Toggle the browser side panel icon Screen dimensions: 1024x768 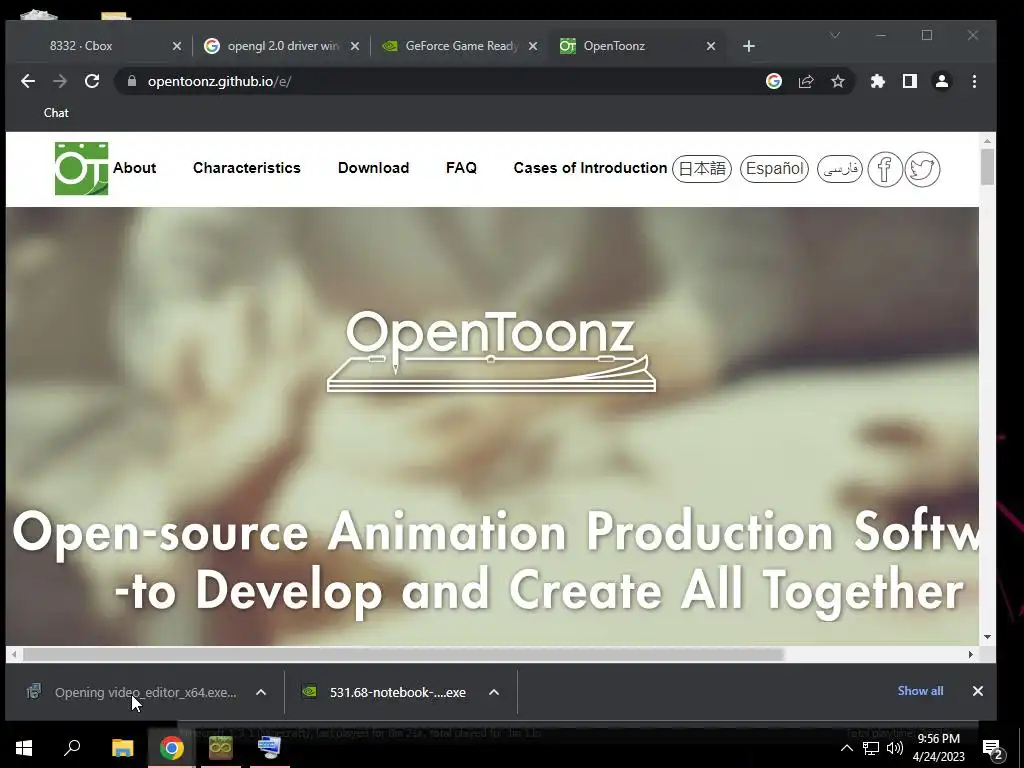click(x=910, y=81)
